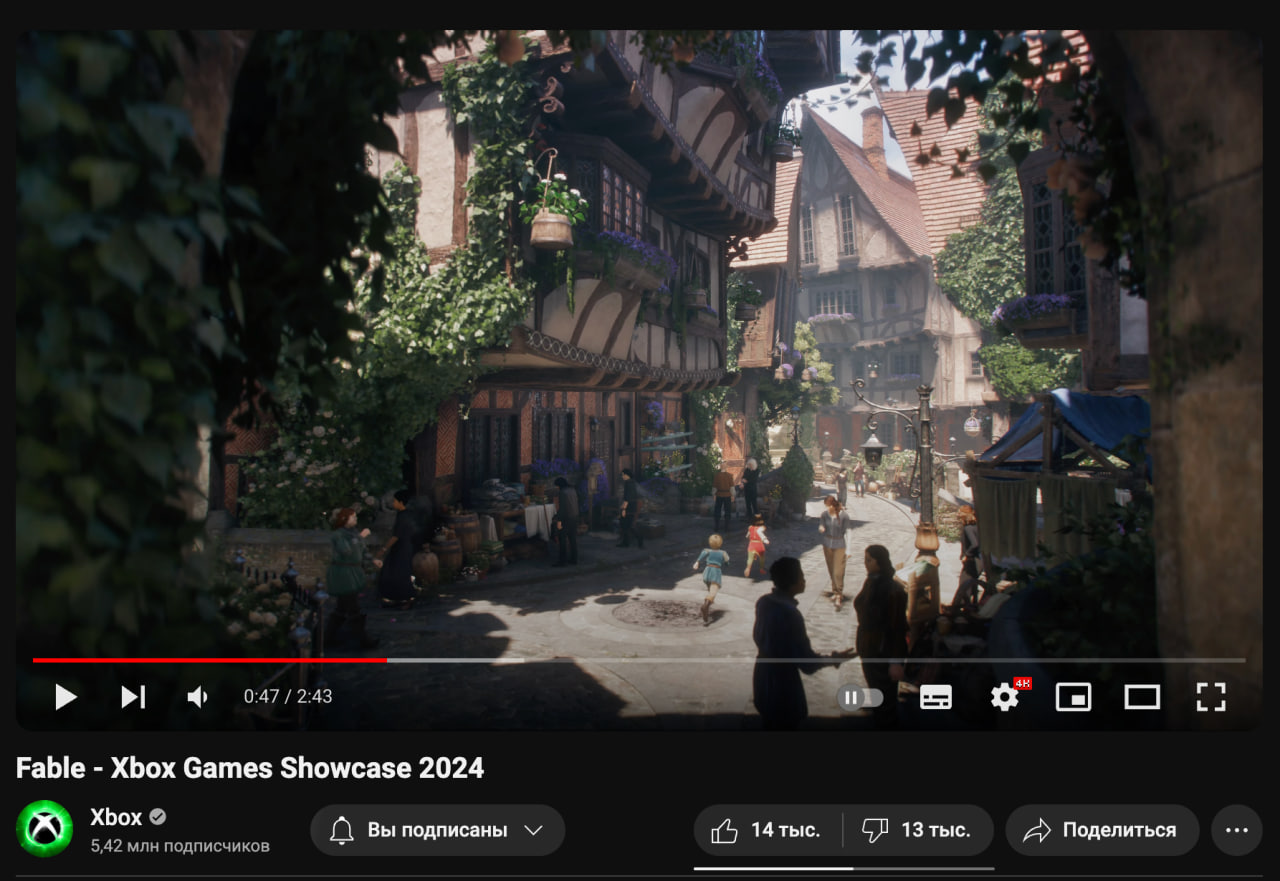This screenshot has height=881, width=1280.
Task: Open the Xbox channel name link
Action: click(117, 817)
